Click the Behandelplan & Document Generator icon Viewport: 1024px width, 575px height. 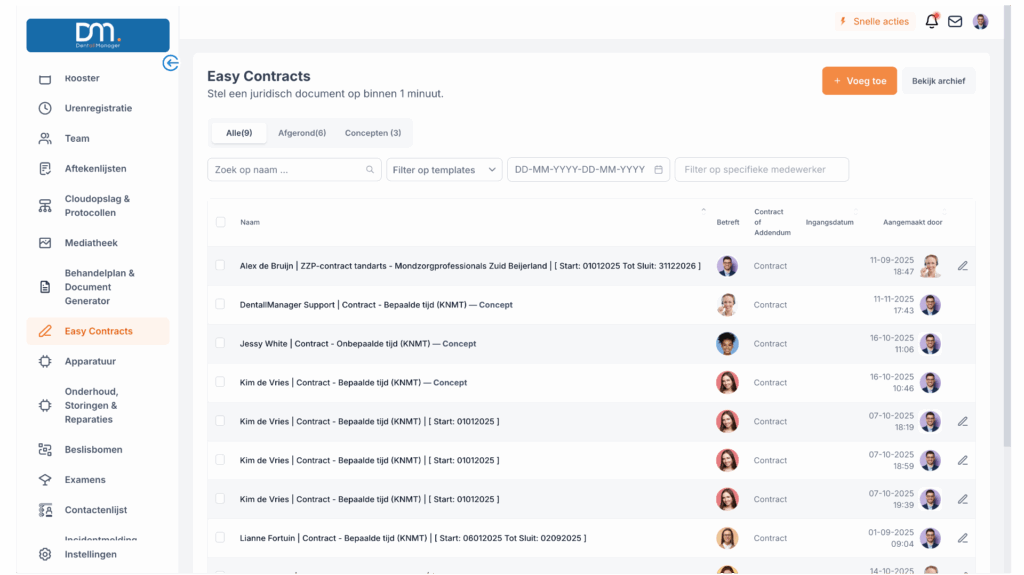point(45,287)
